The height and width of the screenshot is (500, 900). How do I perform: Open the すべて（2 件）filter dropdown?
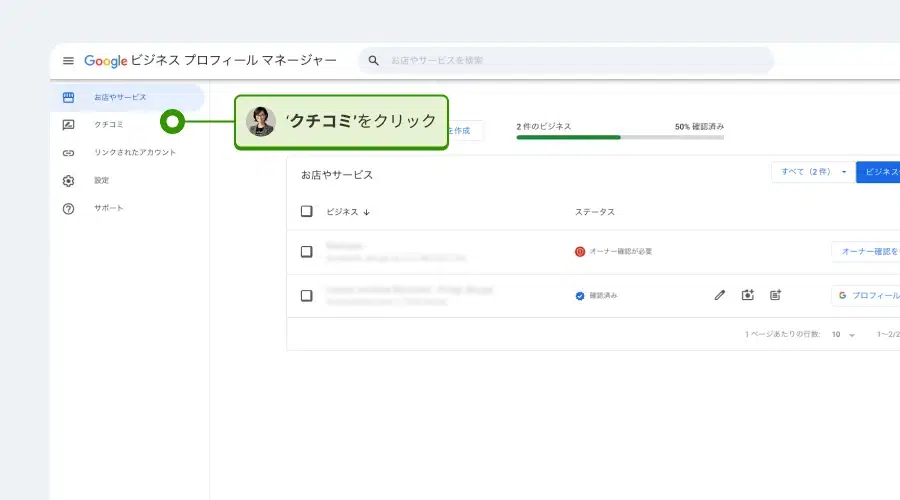coord(813,172)
